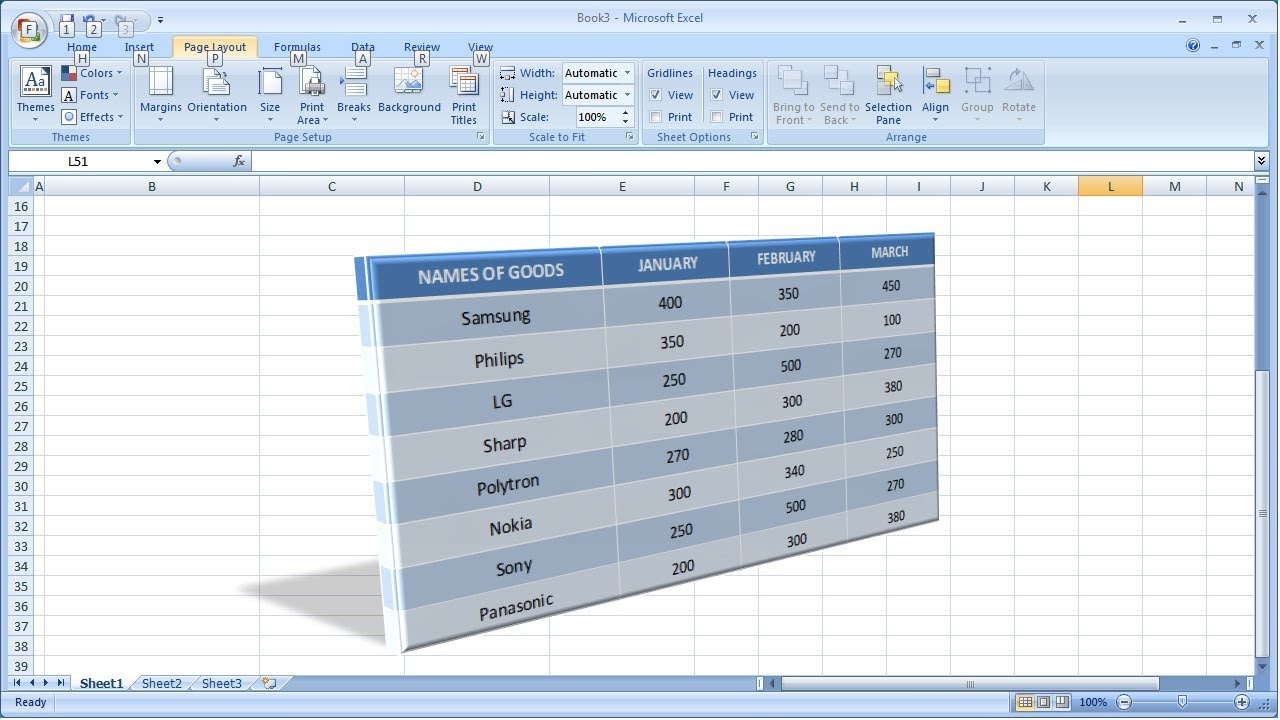Add a sheet Background image
Image resolution: width=1280 pixels, height=720 pixels.
[x=410, y=96]
